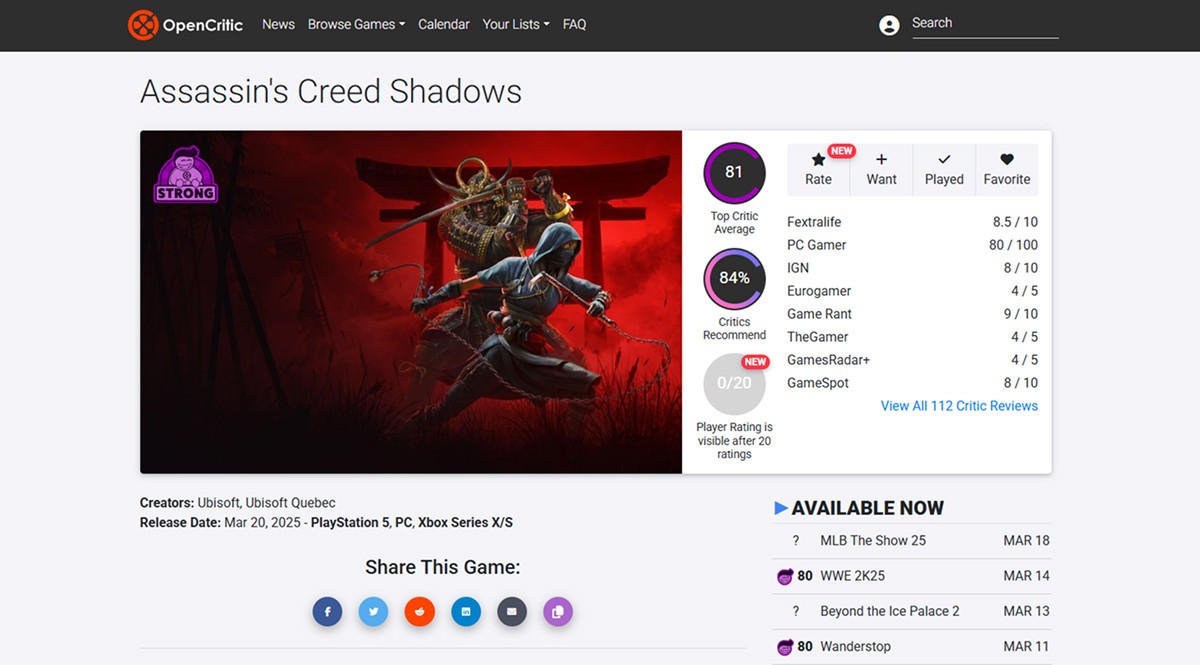The height and width of the screenshot is (665, 1200).
Task: Click the star Rate button
Action: (x=818, y=169)
